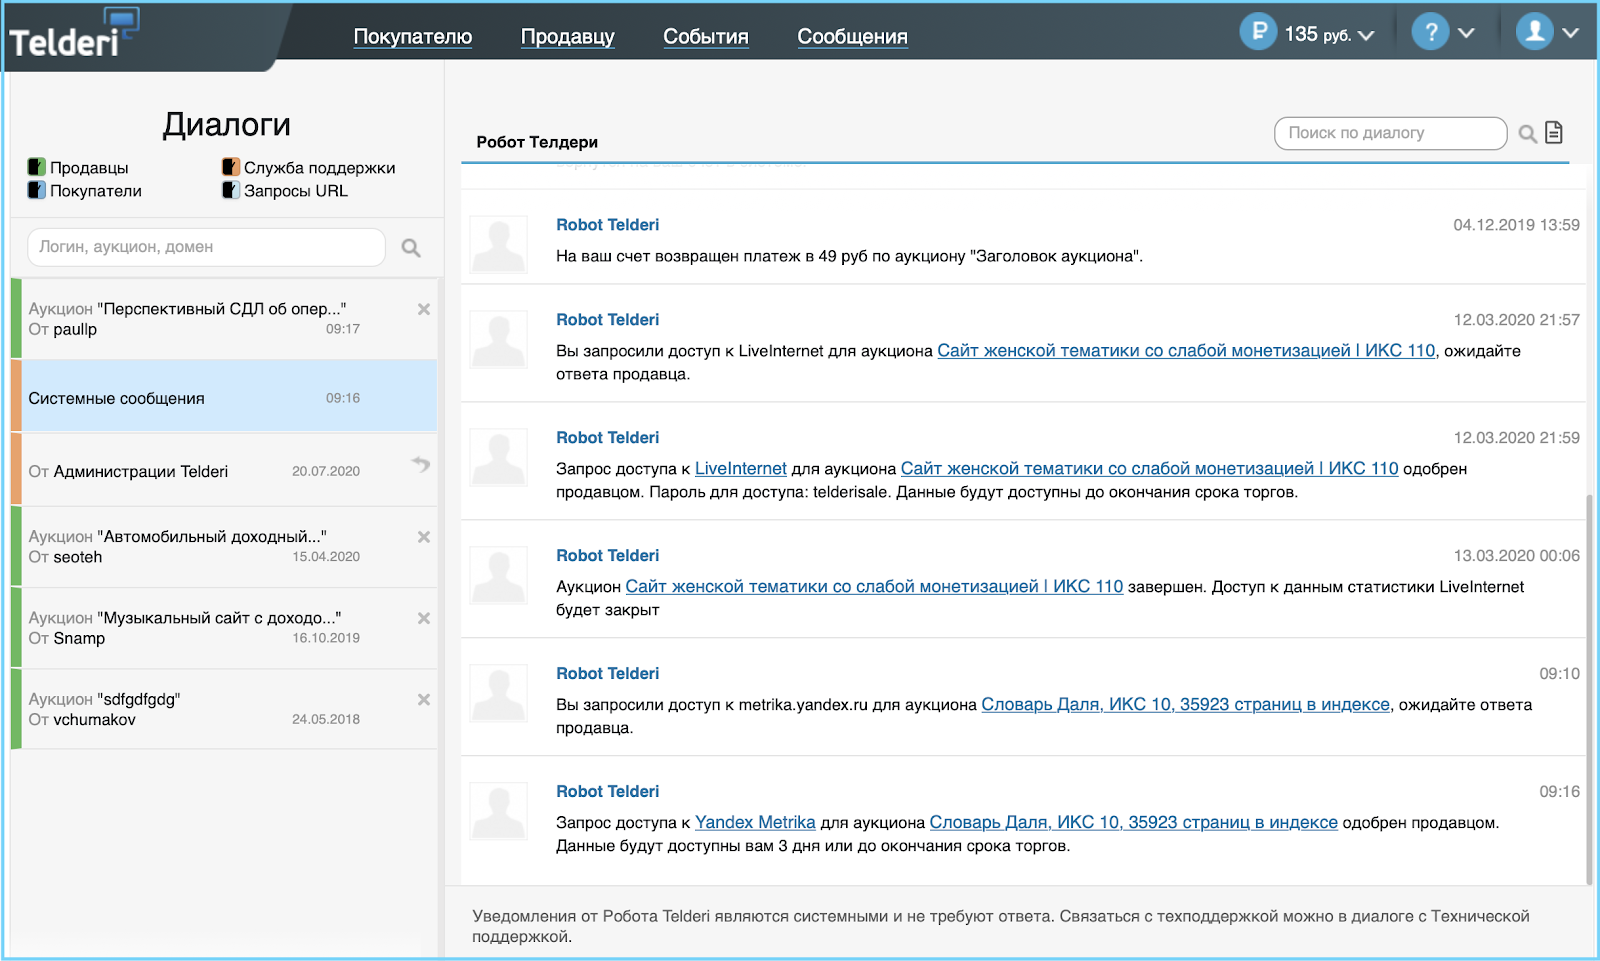The image size is (1600, 961).
Task: Open auction link in 13.03.2020 00:06 message
Action: (874, 587)
